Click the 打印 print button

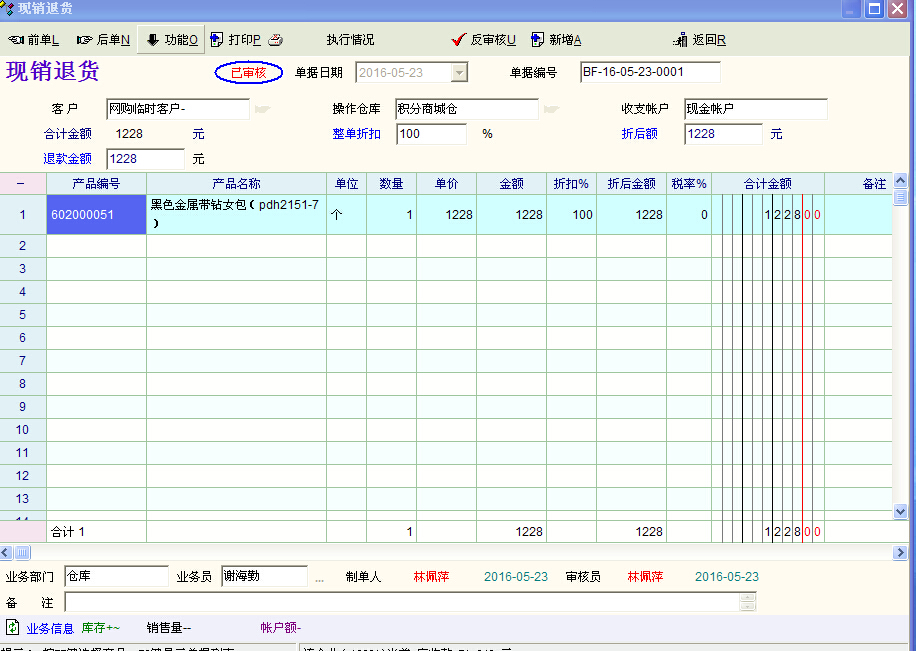coord(236,40)
